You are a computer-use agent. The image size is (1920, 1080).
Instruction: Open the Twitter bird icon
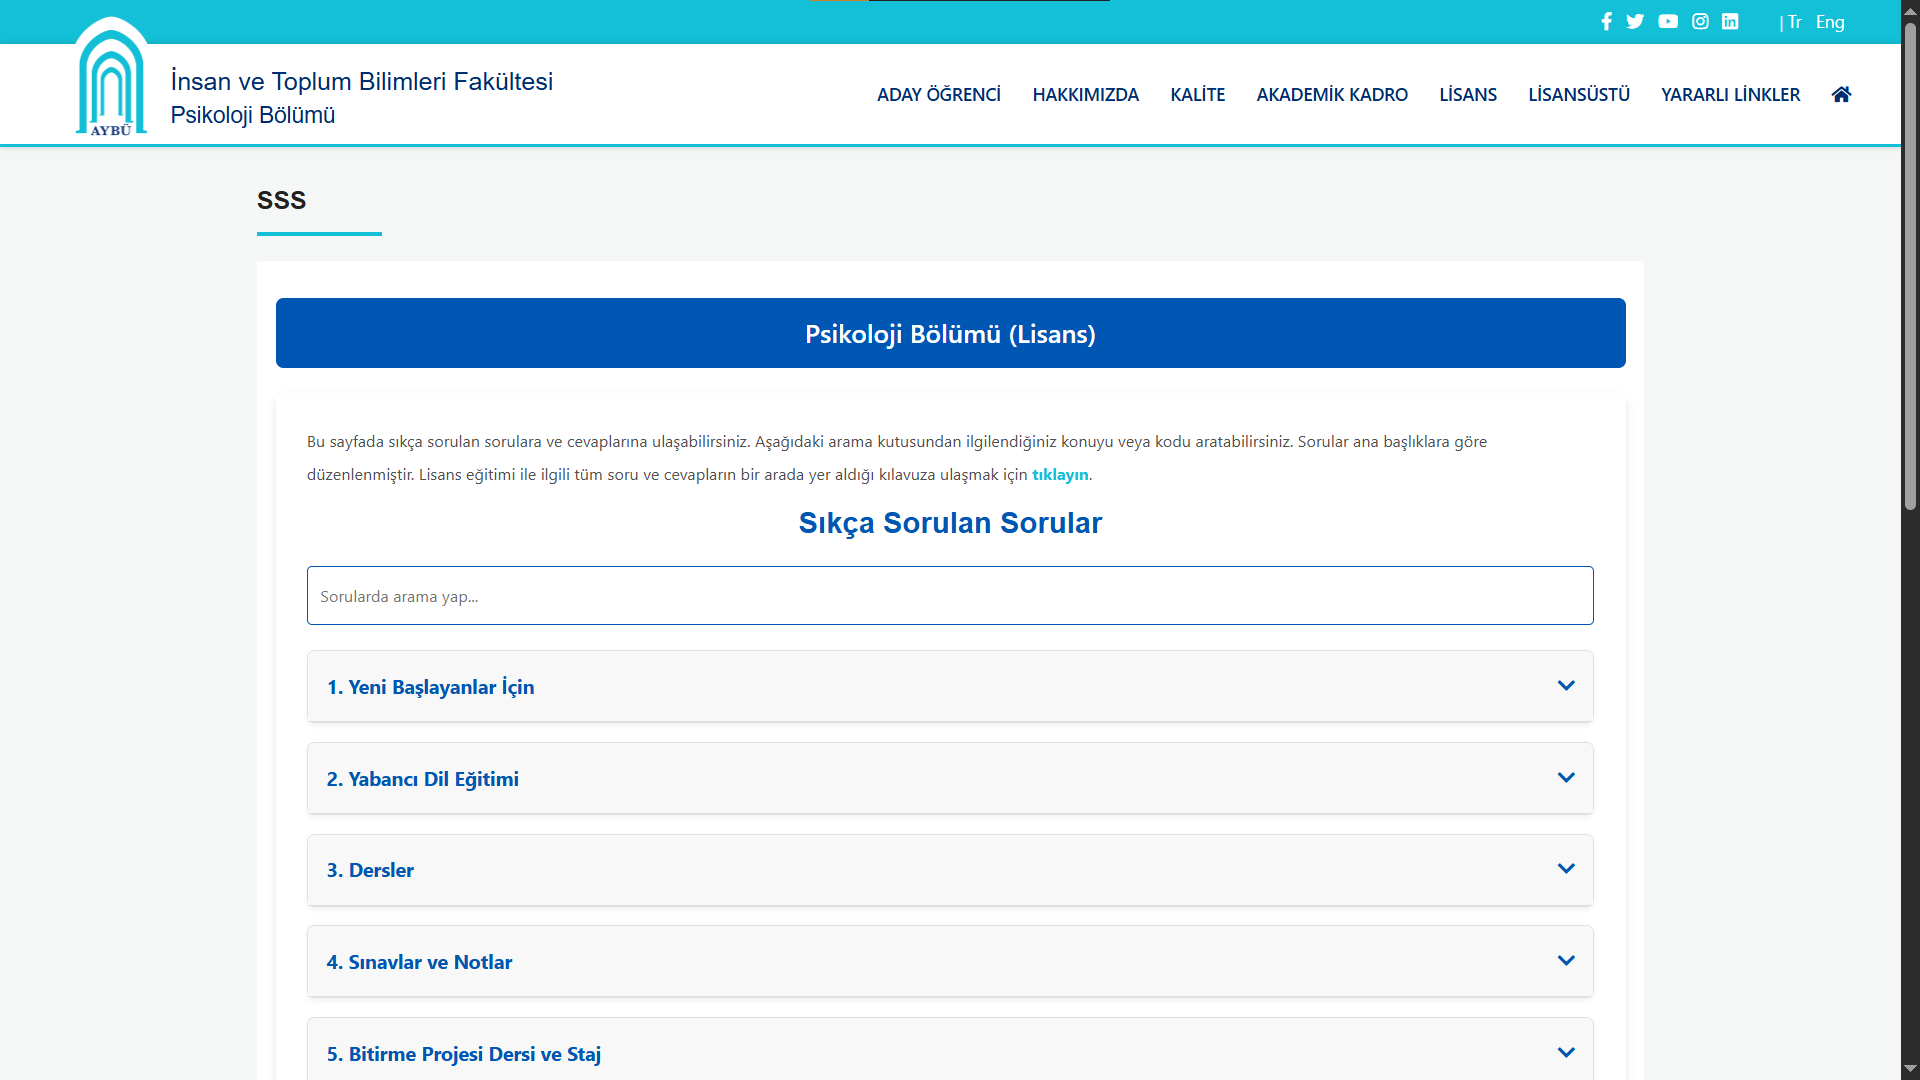click(1635, 22)
